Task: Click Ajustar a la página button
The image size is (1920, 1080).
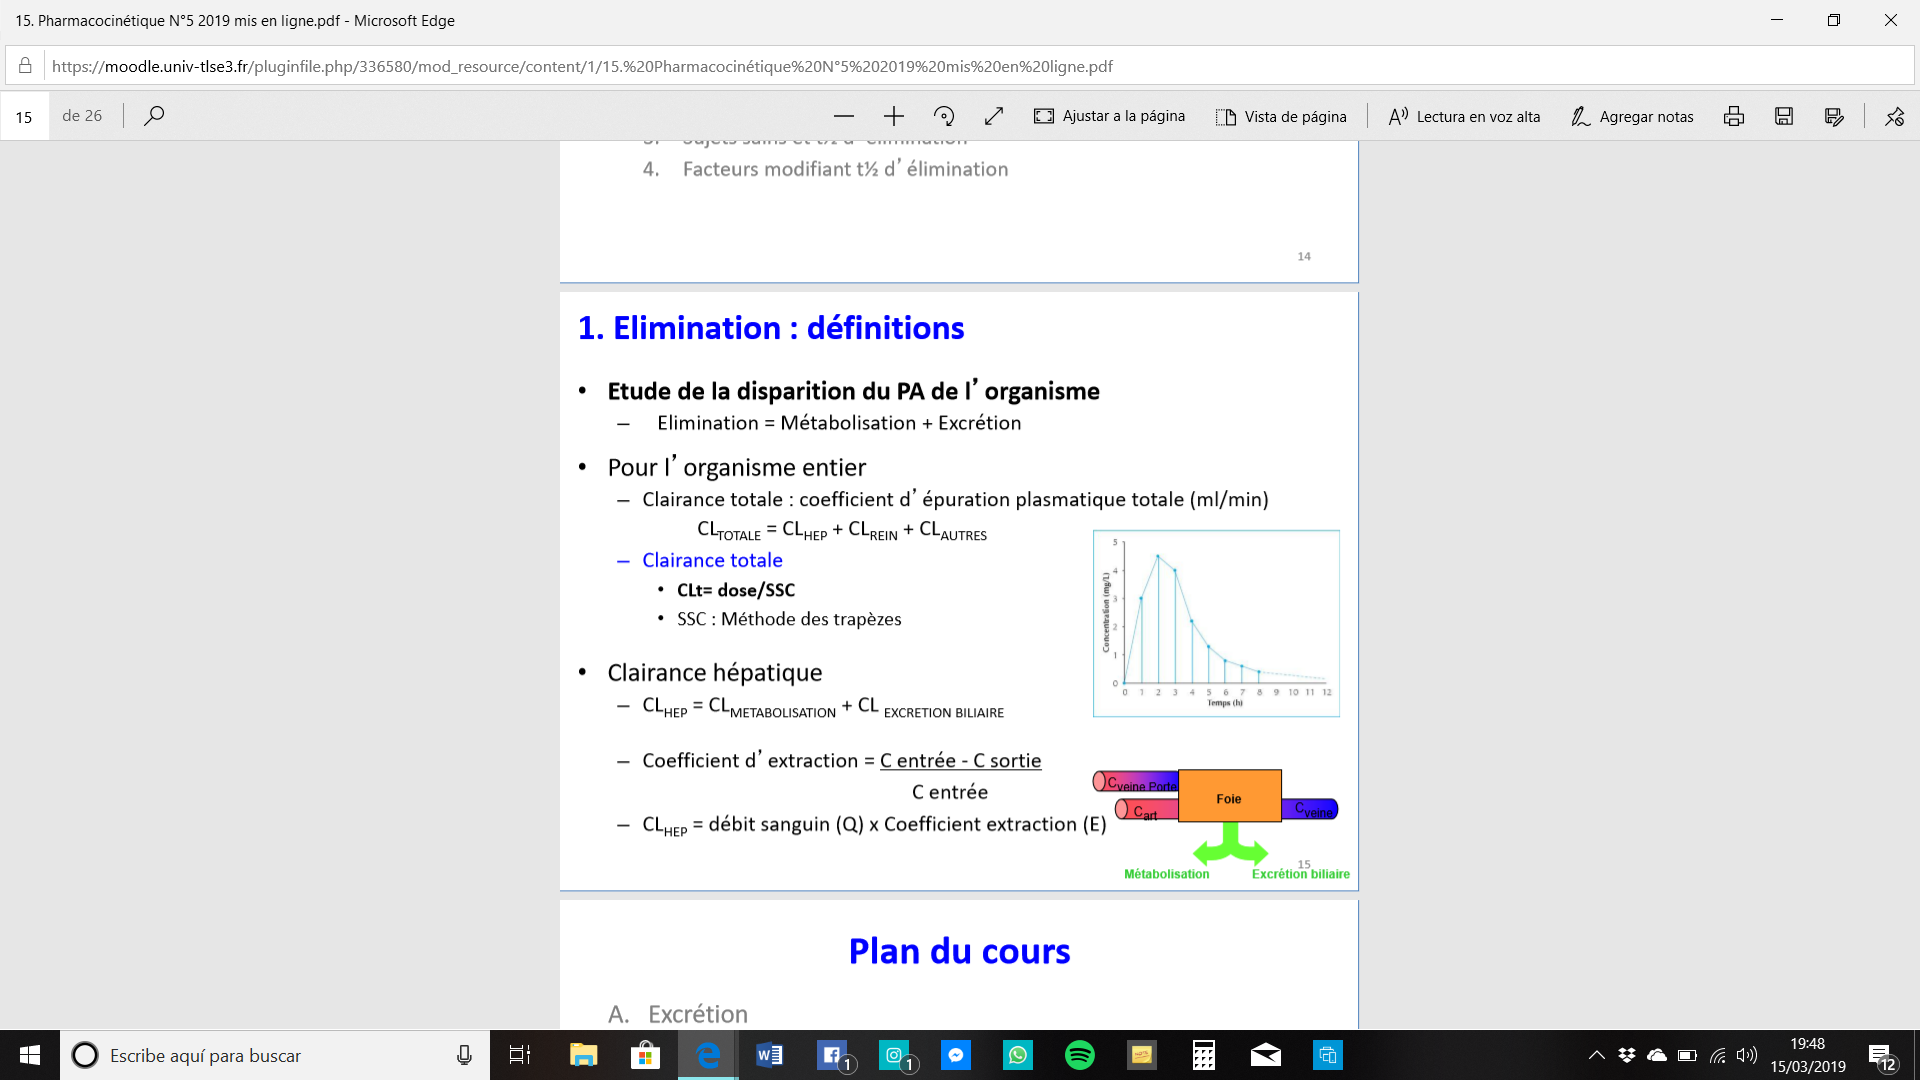Action: pos(1109,116)
